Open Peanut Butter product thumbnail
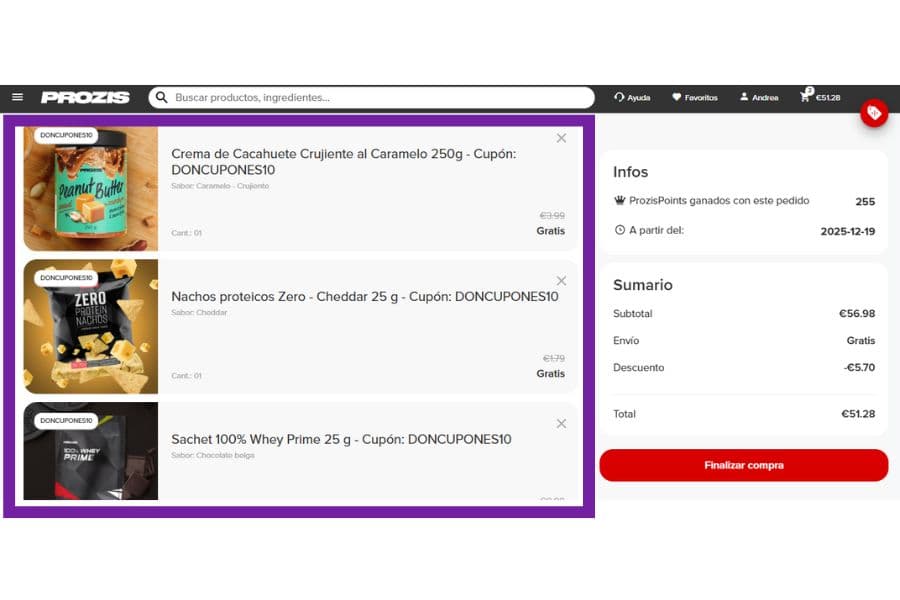Screen dimensions: 900x600 pos(91,189)
